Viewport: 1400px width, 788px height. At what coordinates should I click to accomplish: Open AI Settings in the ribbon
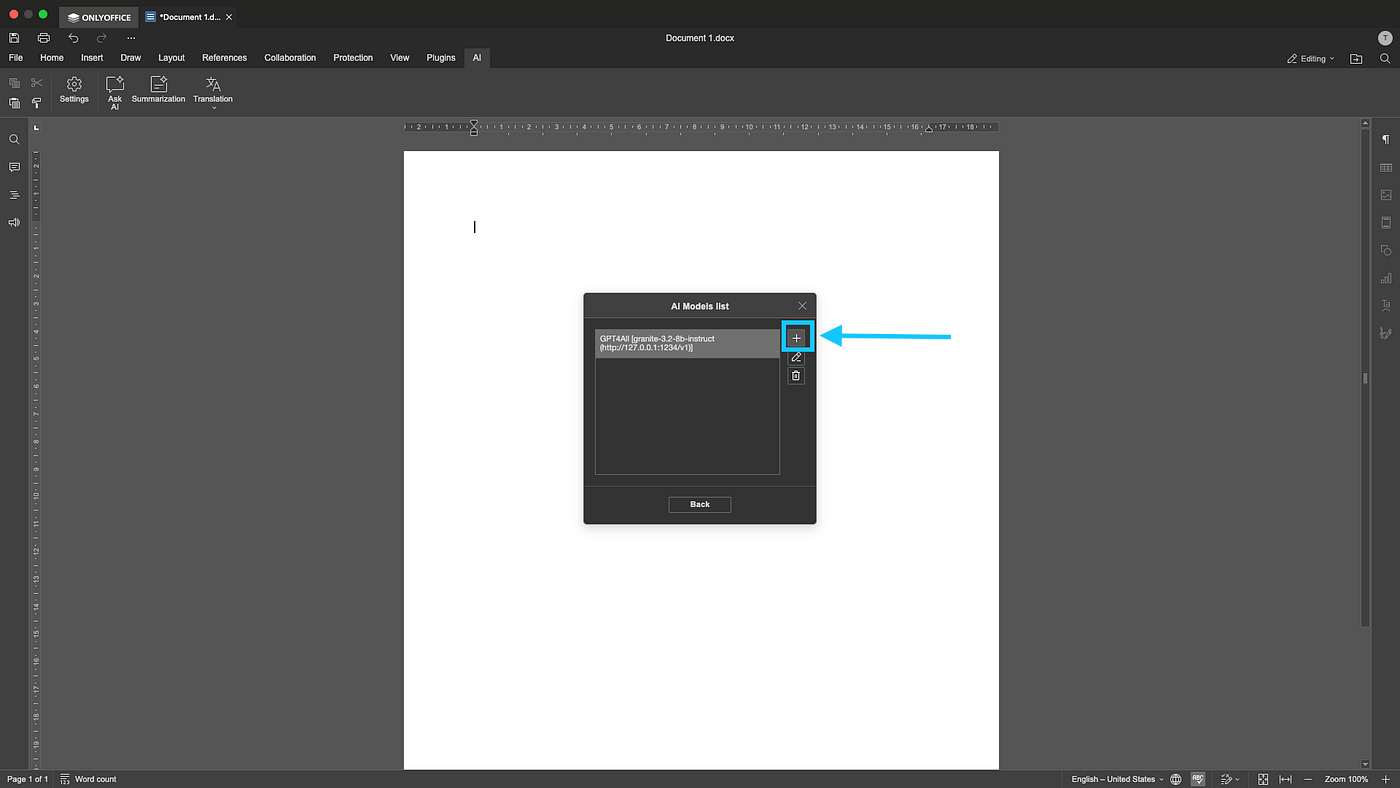[74, 90]
